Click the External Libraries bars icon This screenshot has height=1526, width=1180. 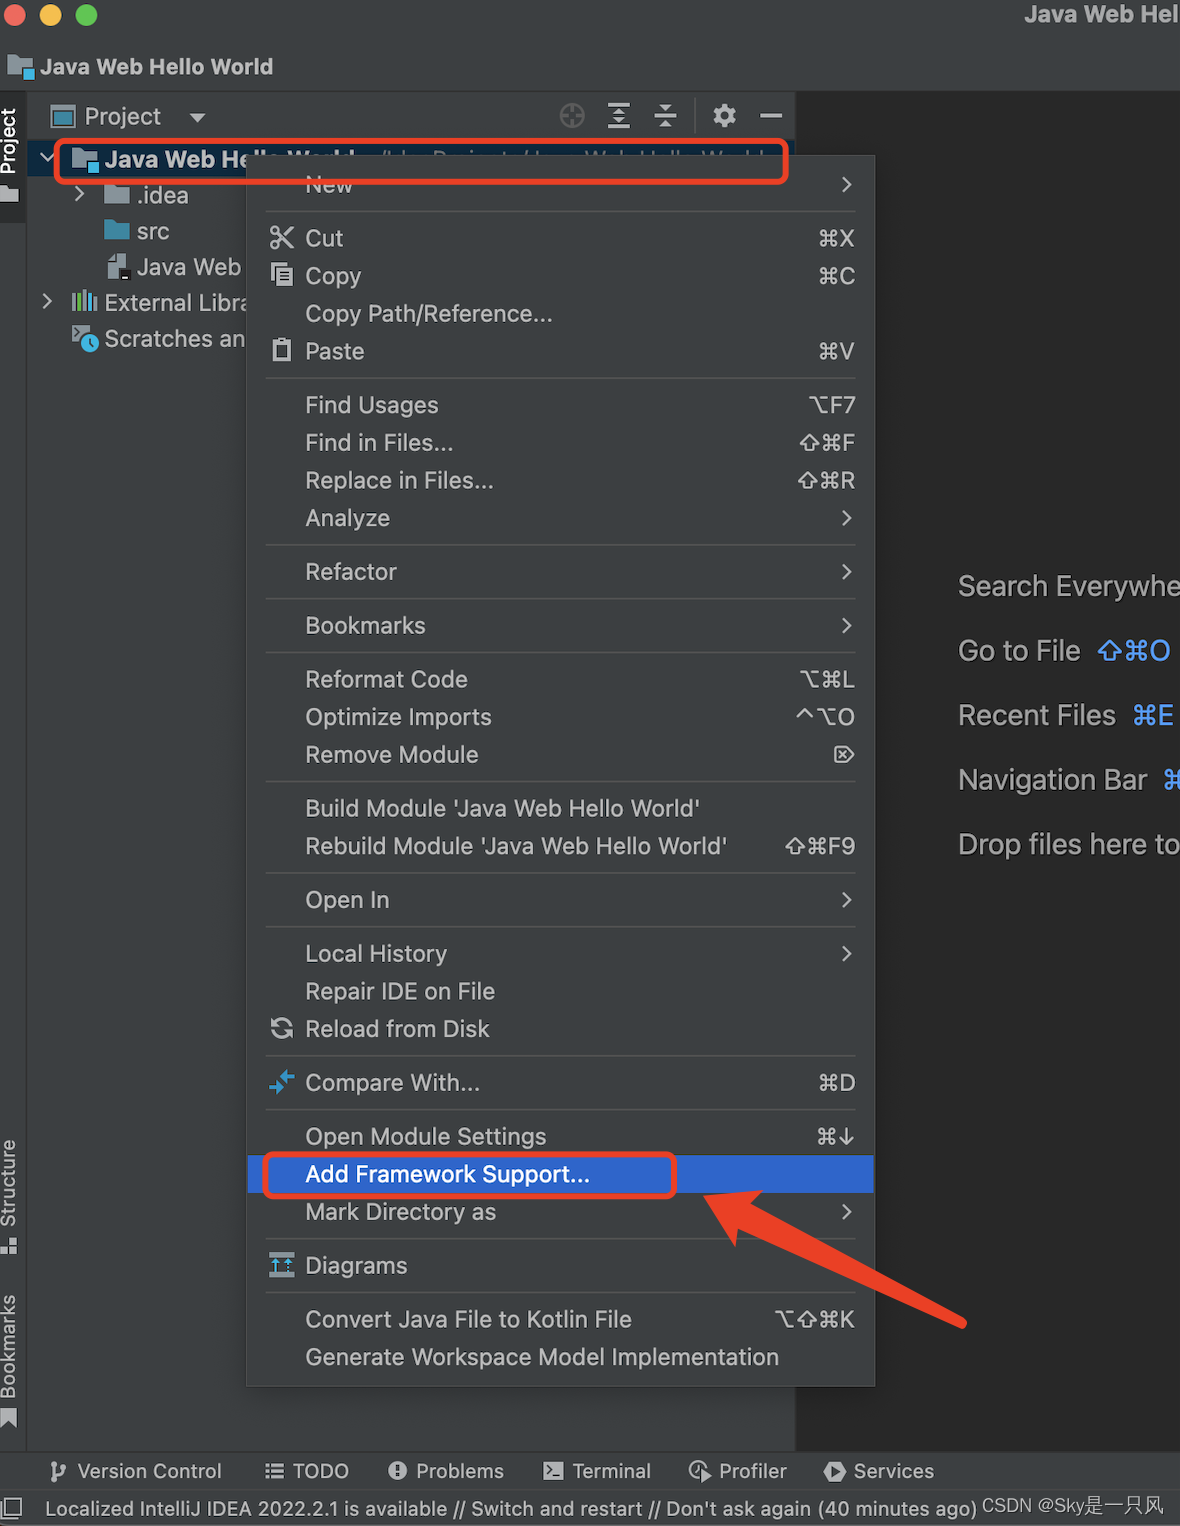click(x=84, y=302)
